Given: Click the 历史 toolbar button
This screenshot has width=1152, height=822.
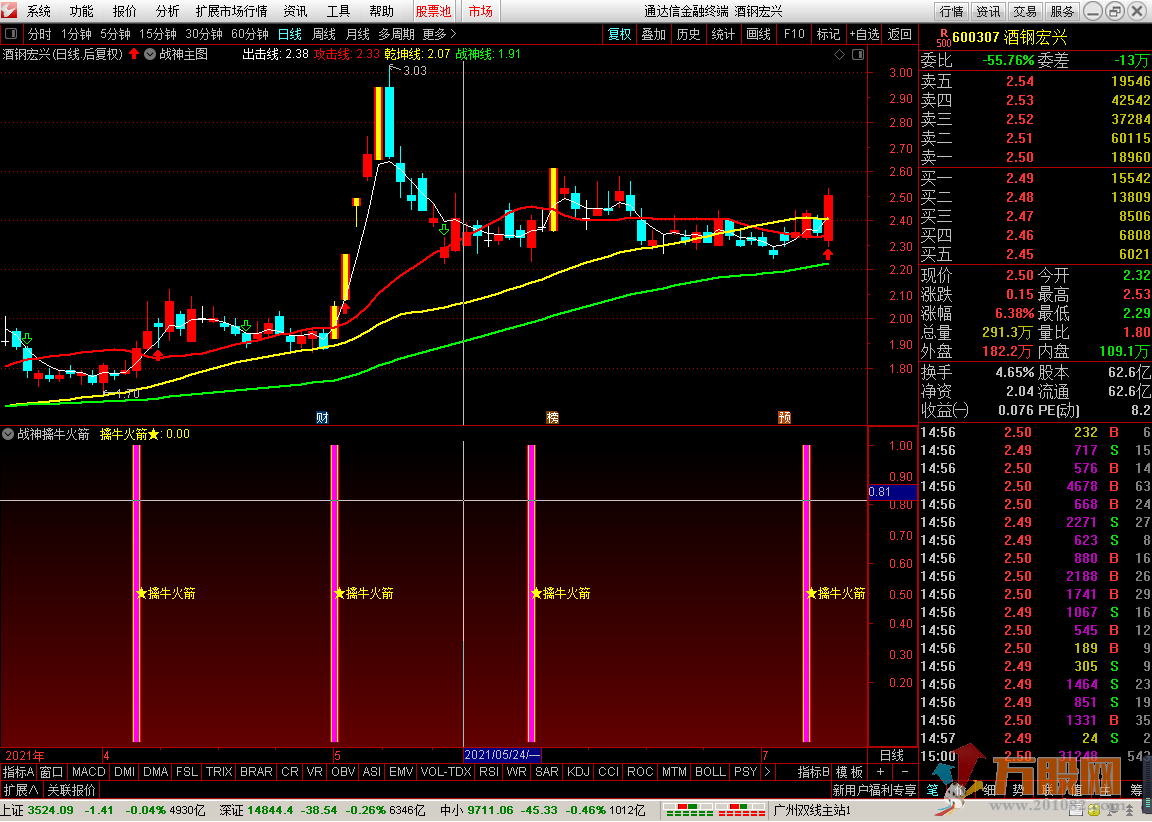Looking at the screenshot, I should coord(688,35).
